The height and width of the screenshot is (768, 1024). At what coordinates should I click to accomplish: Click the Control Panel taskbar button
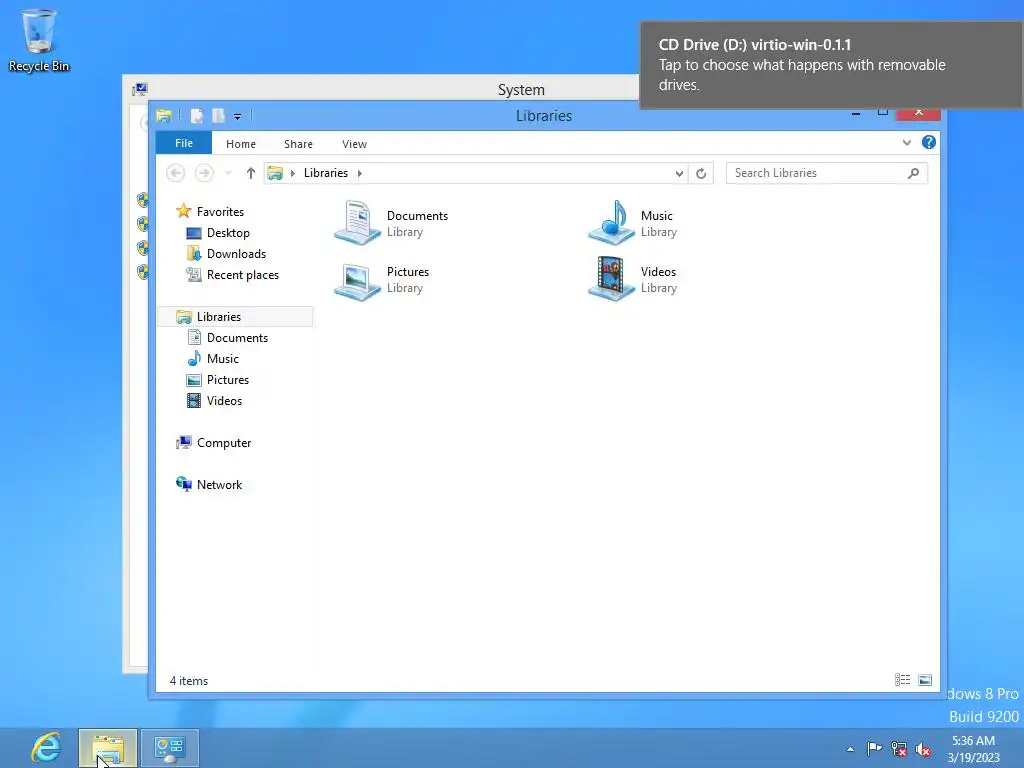(170, 748)
